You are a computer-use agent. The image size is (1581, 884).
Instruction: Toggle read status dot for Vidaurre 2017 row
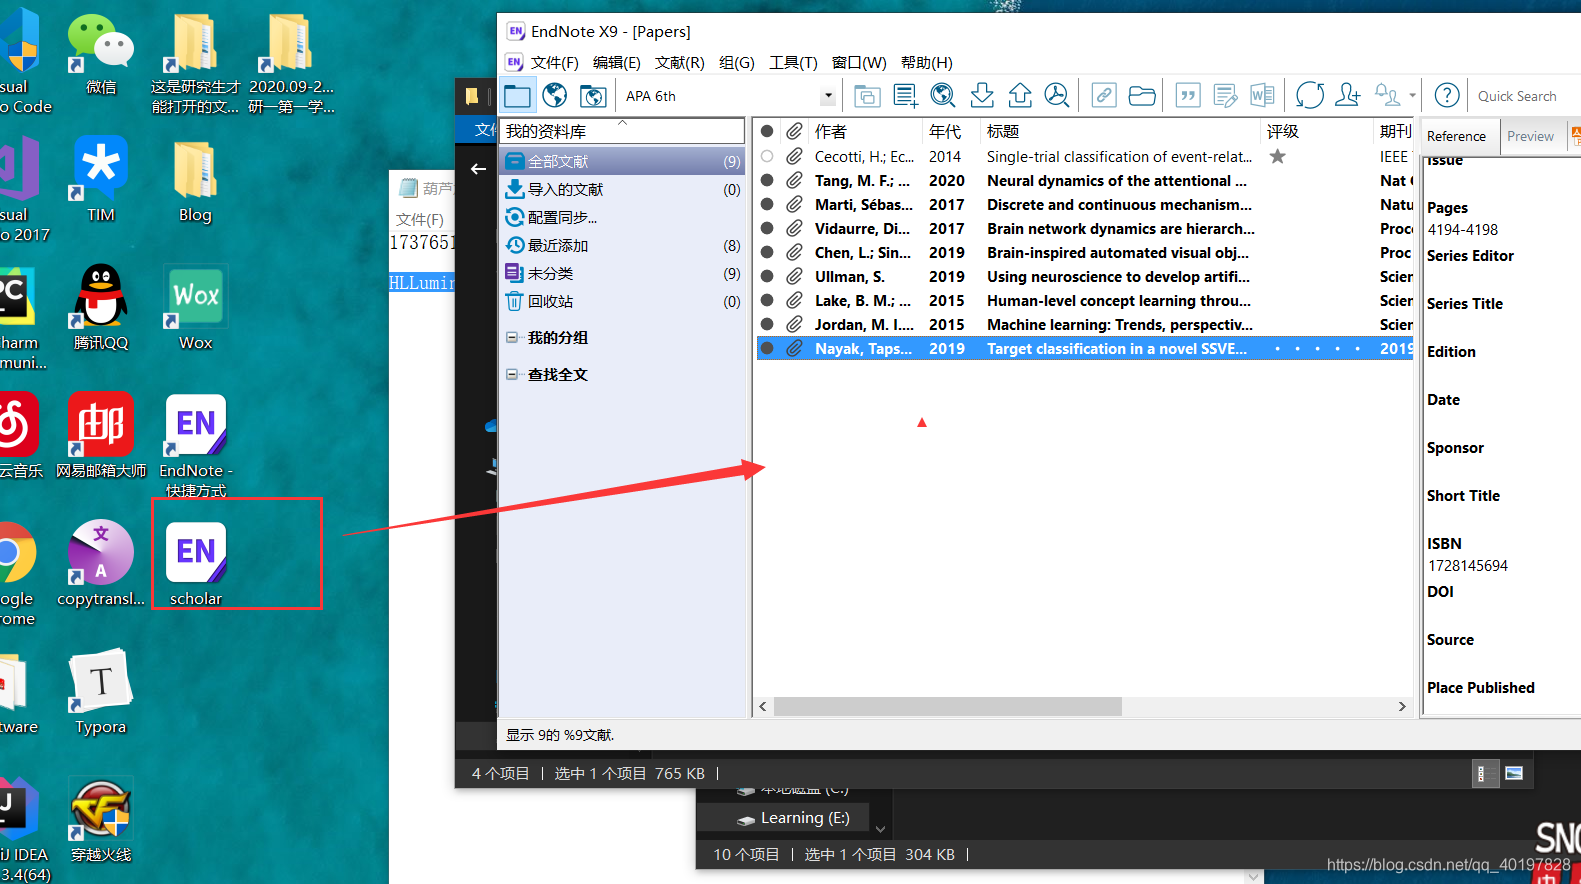[767, 228]
